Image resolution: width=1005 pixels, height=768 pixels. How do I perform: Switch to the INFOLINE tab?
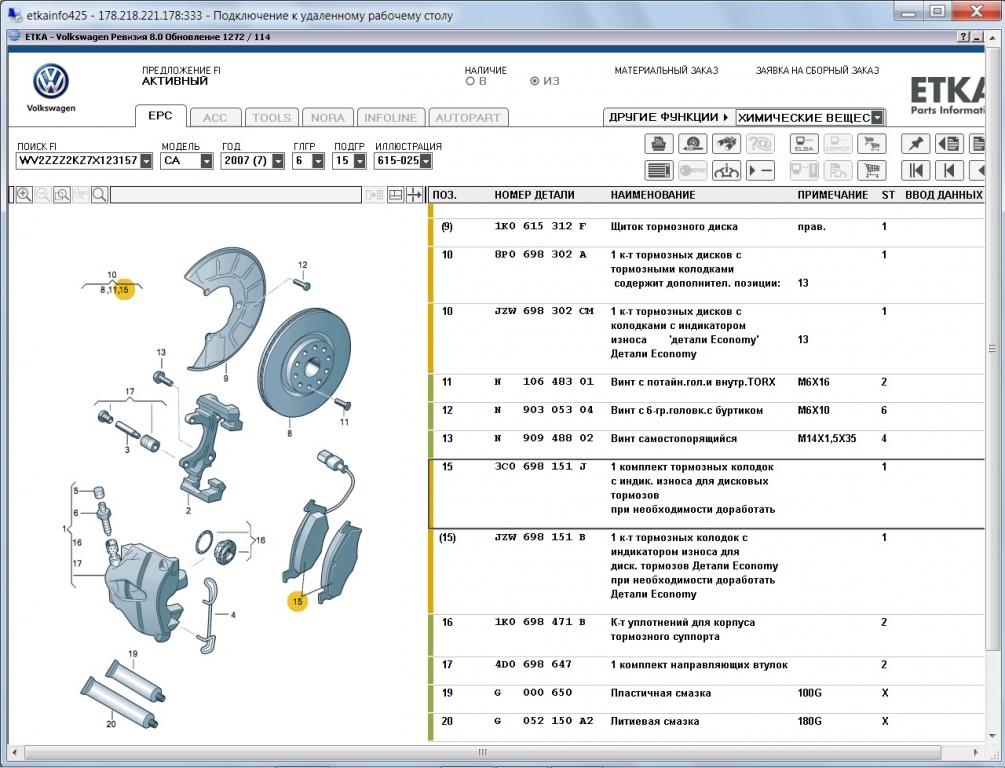pyautogui.click(x=391, y=118)
